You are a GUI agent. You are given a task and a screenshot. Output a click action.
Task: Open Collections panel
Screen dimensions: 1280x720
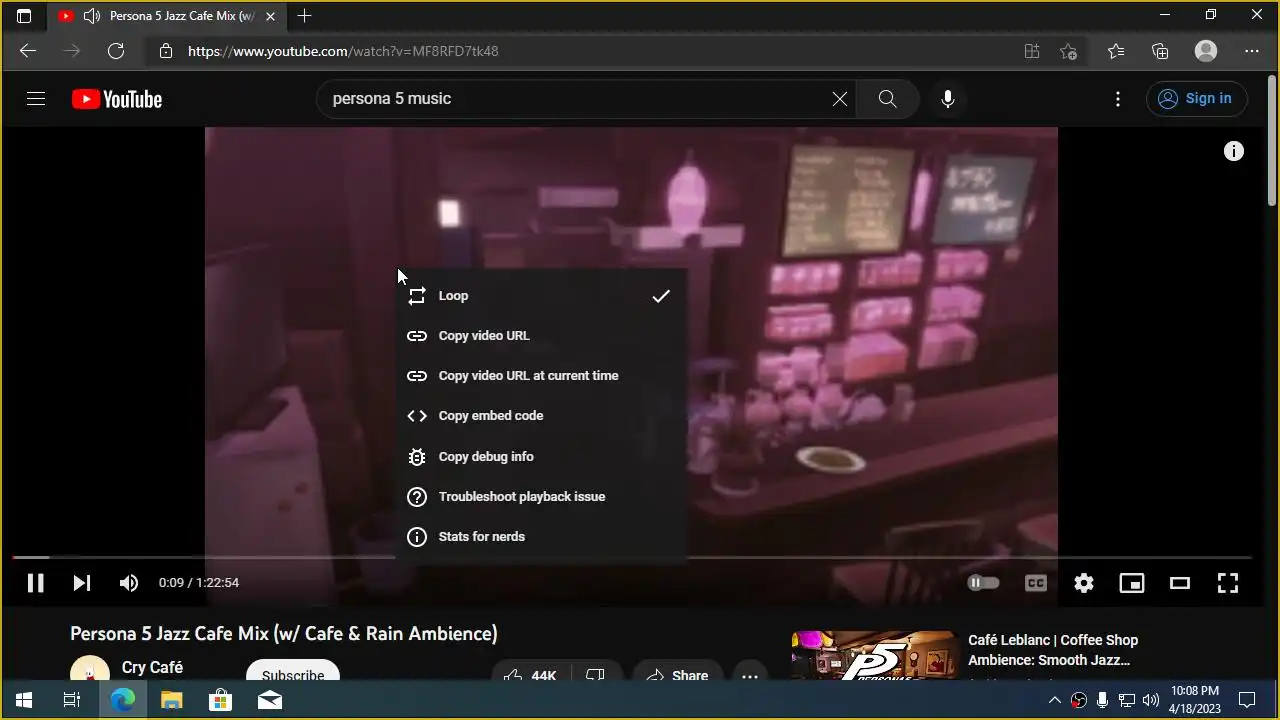[x=1160, y=51]
